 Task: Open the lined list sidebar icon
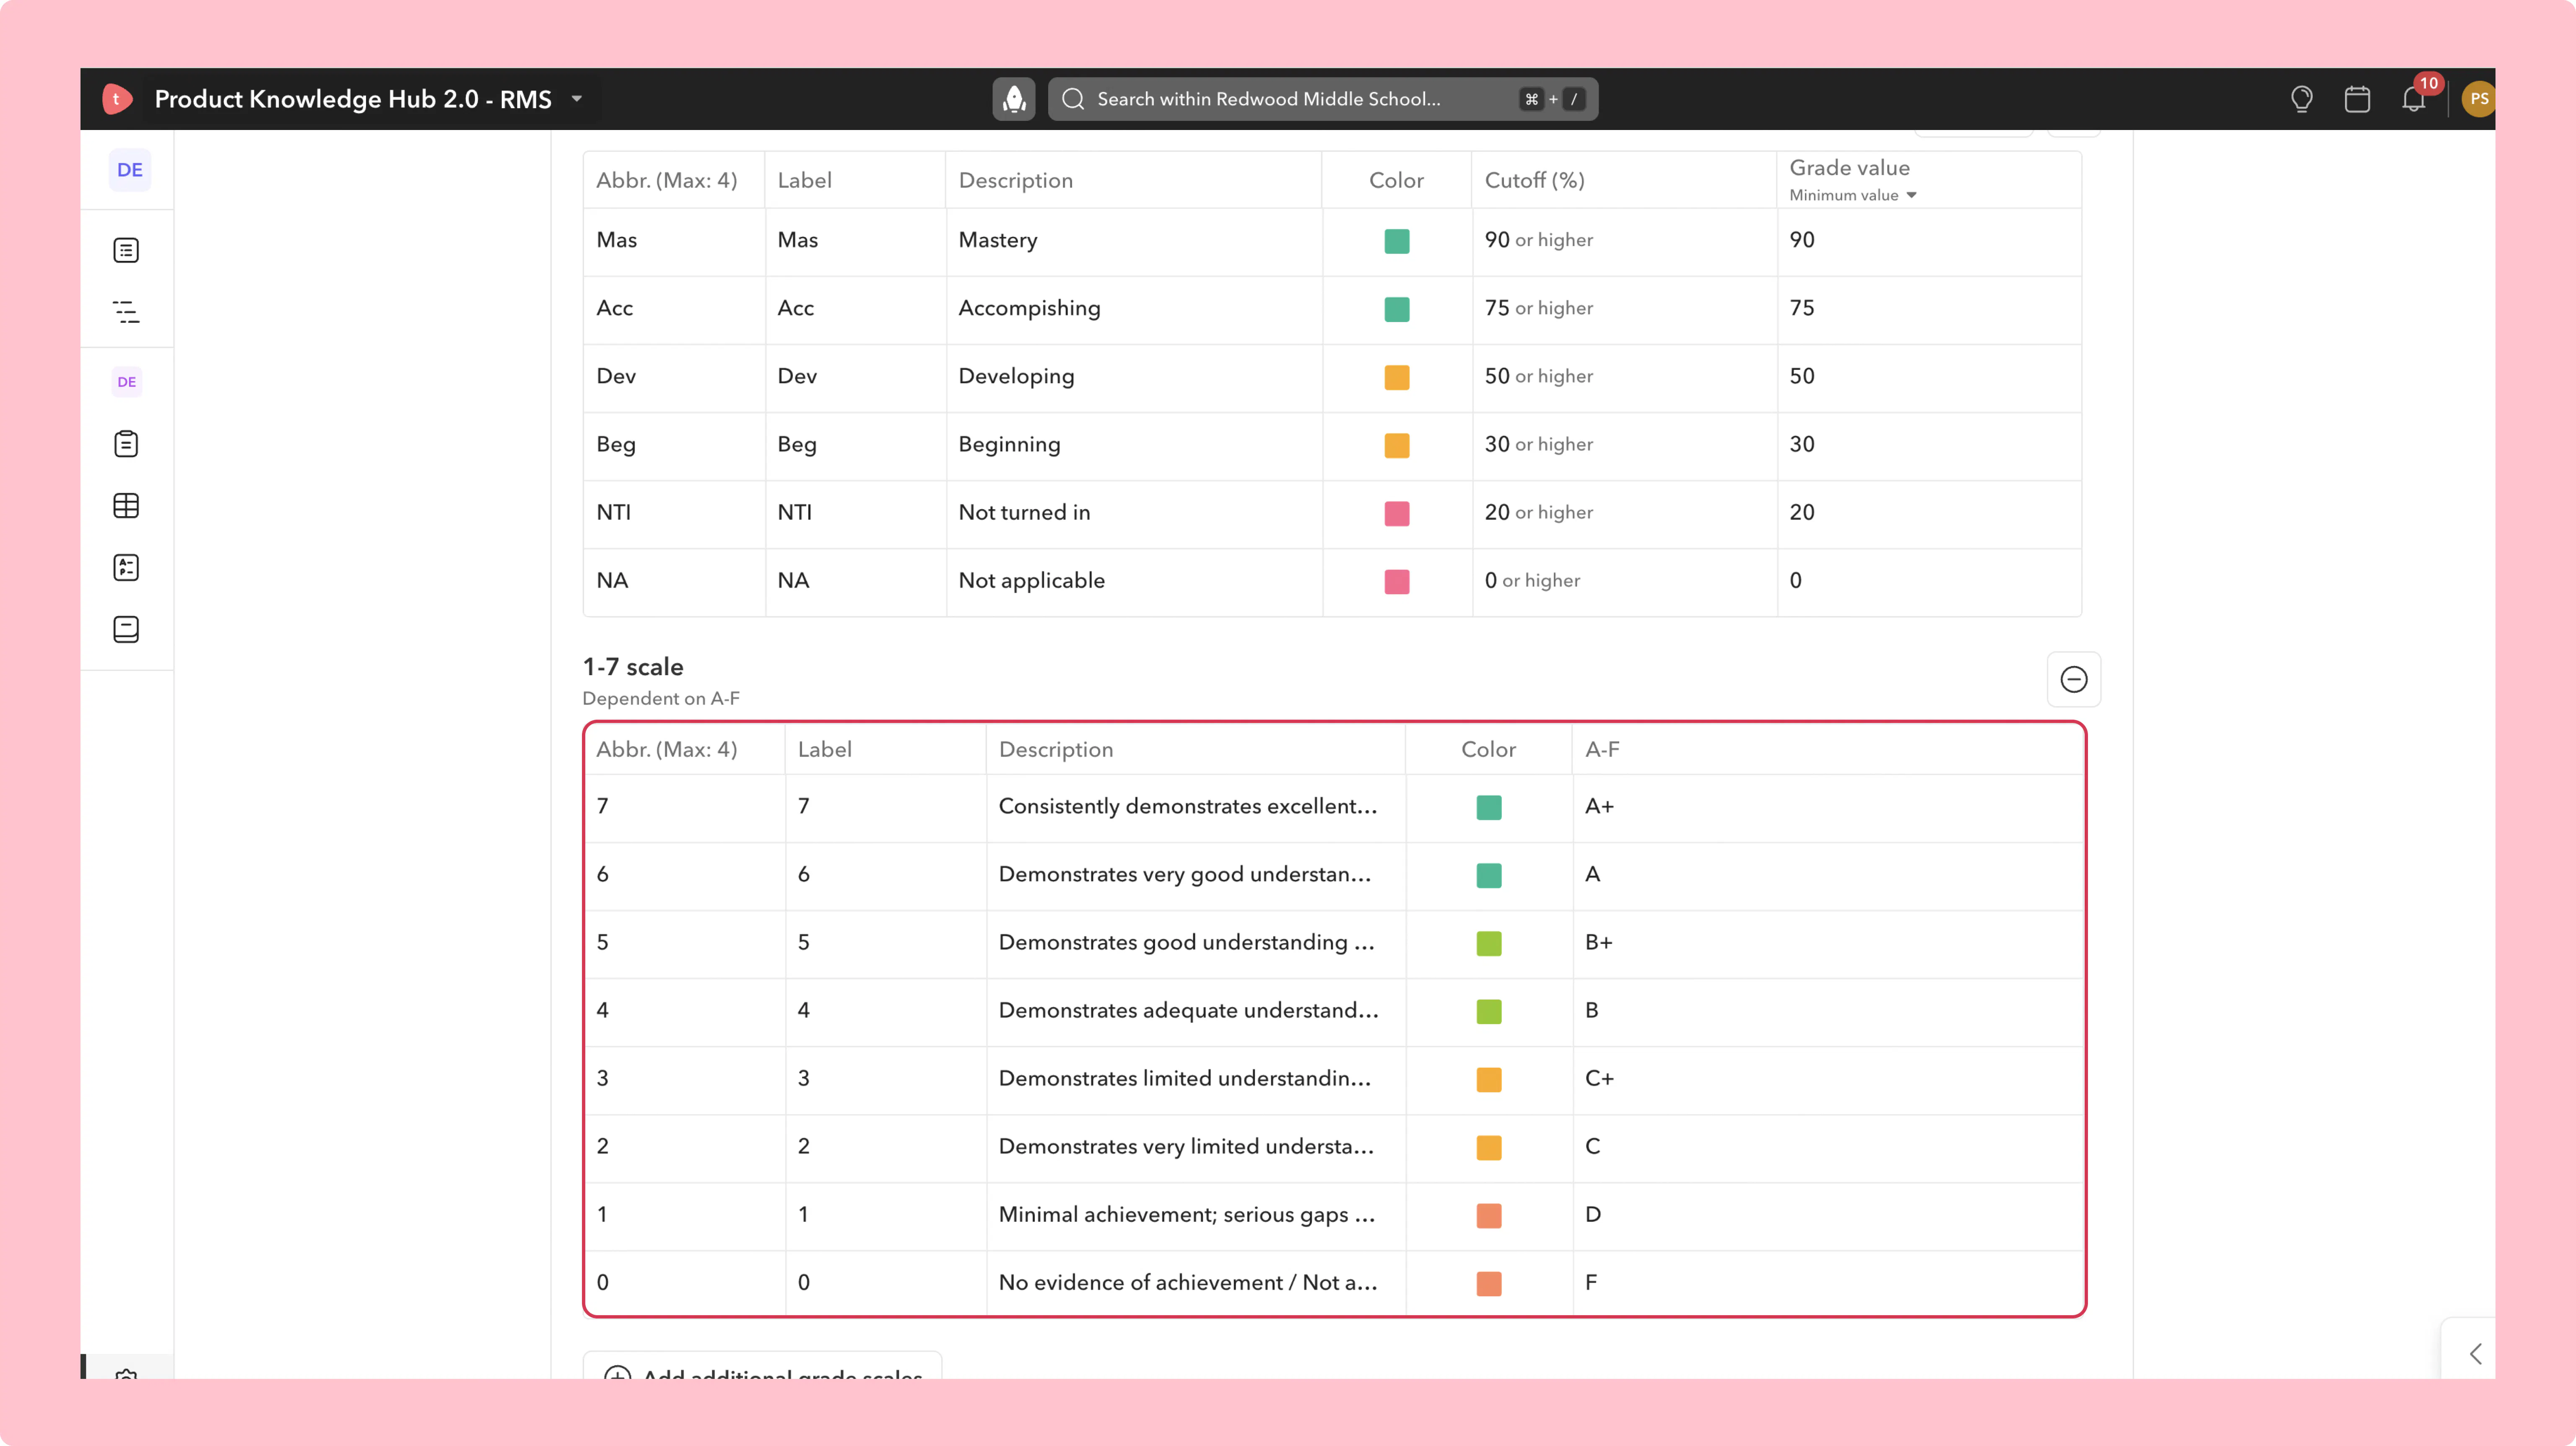tap(126, 250)
